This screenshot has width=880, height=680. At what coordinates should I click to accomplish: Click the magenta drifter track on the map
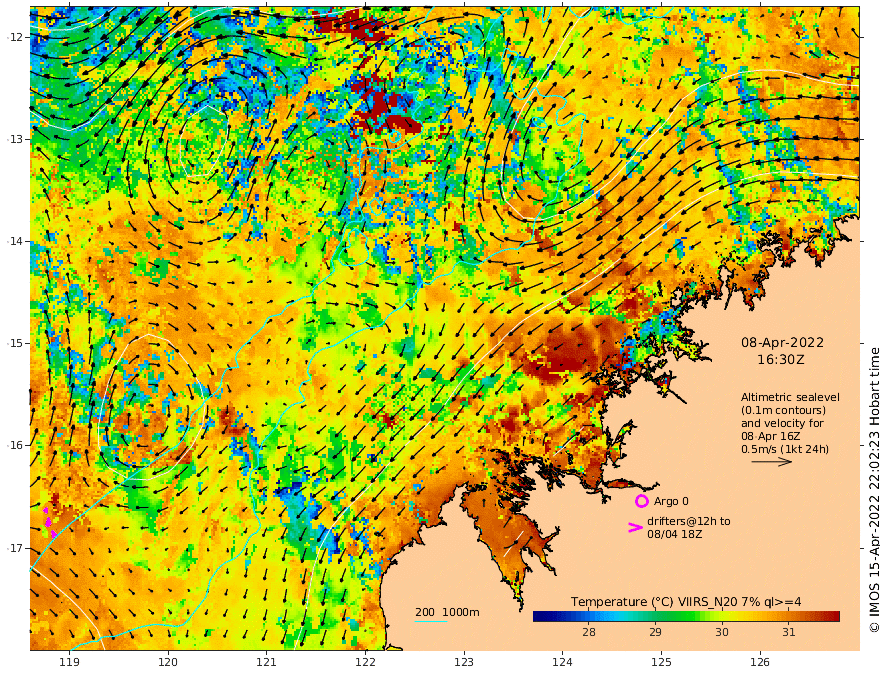coord(49,522)
